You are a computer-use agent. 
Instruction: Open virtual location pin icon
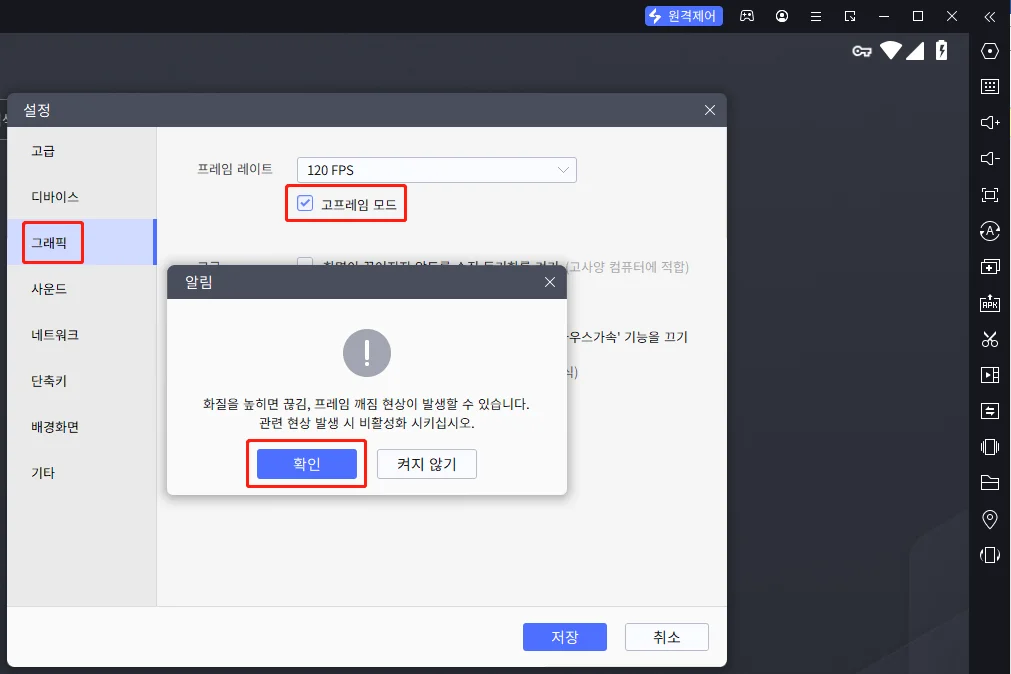[x=990, y=519]
